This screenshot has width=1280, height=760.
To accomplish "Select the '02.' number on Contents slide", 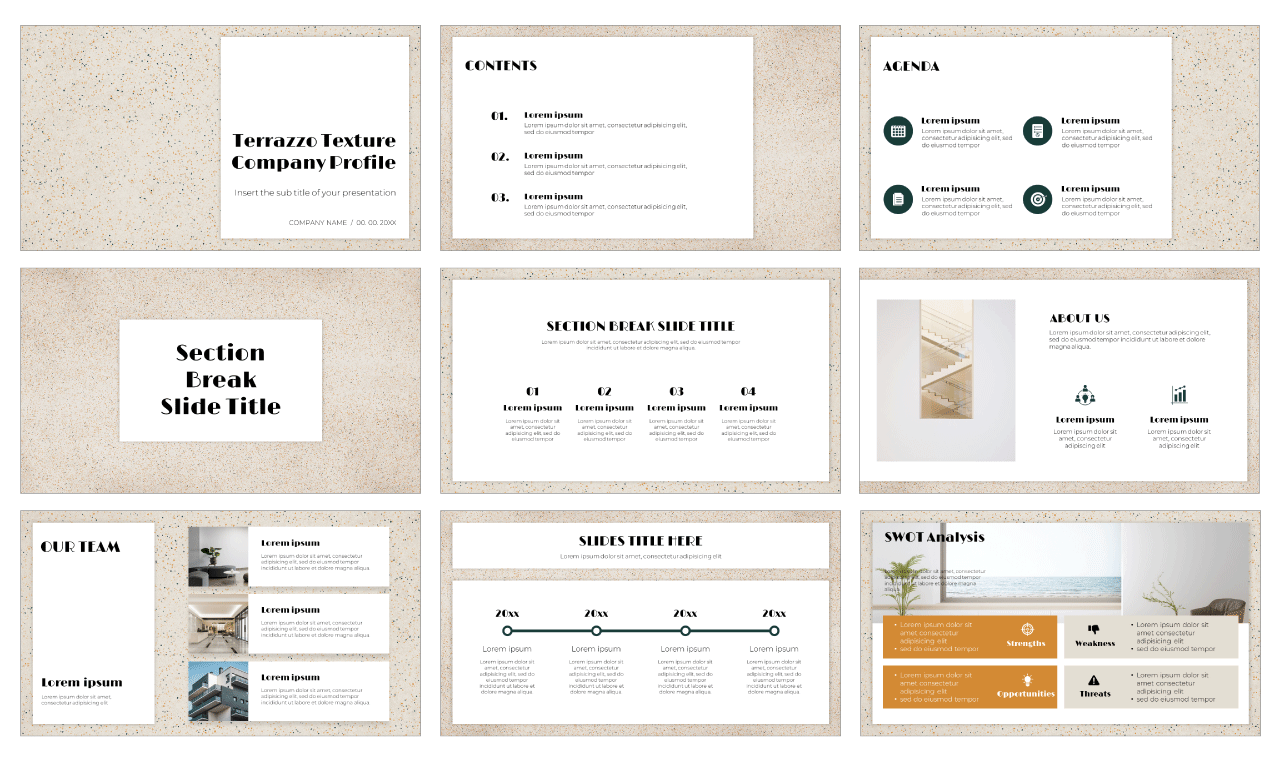I will 500,157.
